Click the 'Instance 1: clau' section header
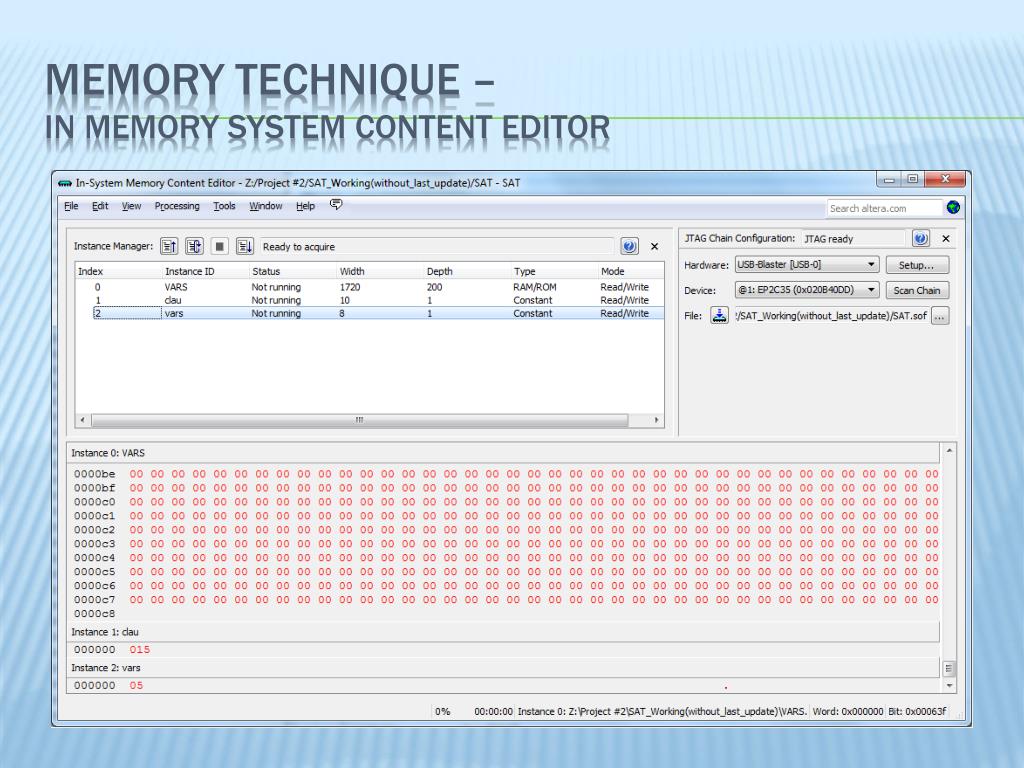Image resolution: width=1024 pixels, height=768 pixels. [504, 632]
